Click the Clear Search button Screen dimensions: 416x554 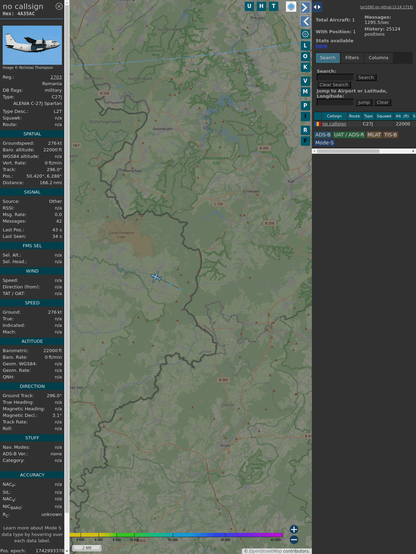tap(334, 85)
